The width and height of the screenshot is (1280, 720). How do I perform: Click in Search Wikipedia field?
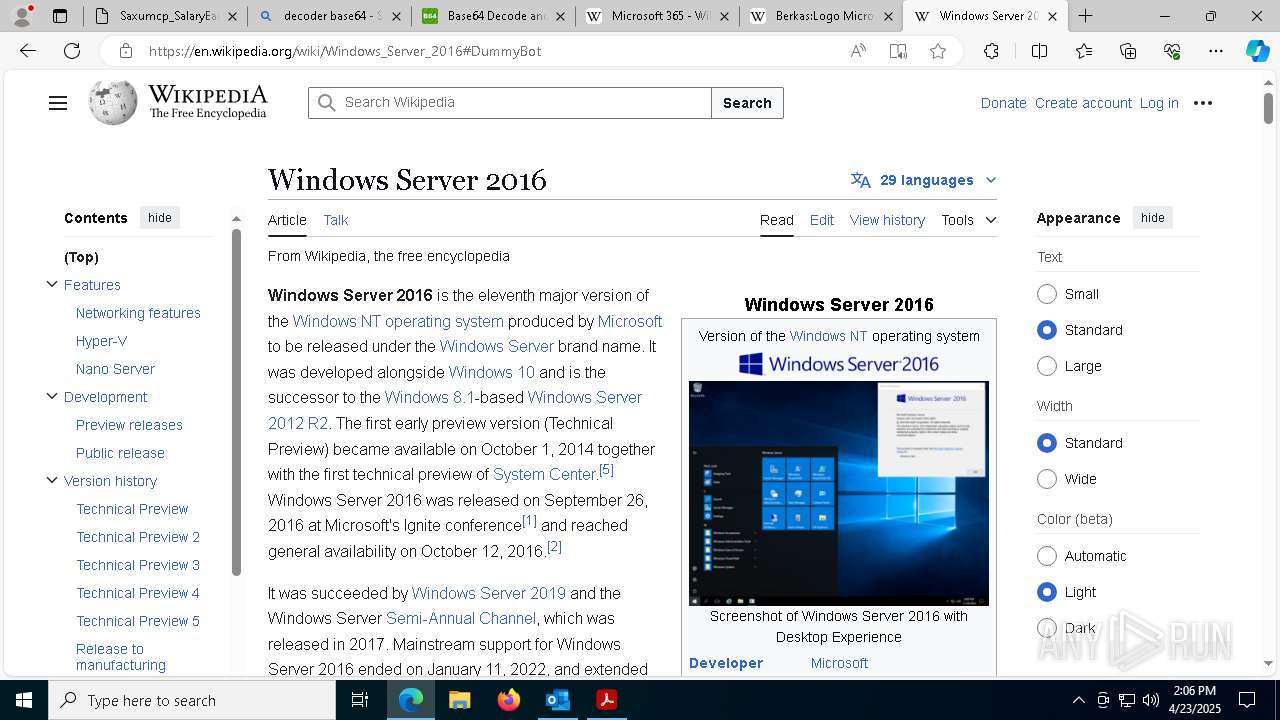510,103
